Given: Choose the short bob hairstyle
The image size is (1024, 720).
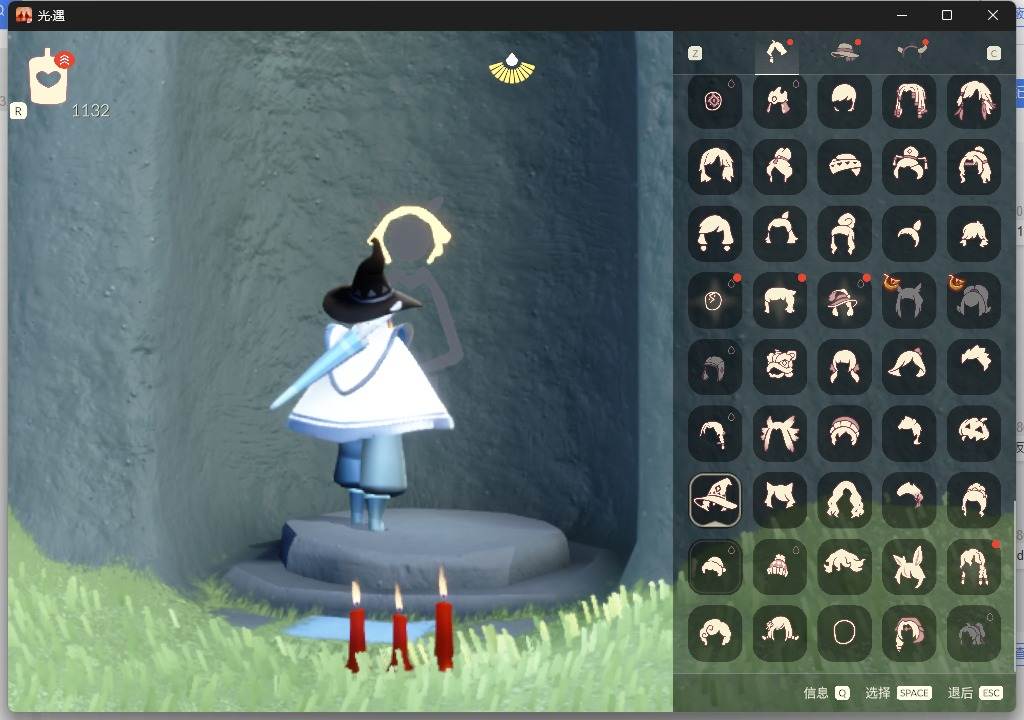Looking at the screenshot, I should click(844, 101).
